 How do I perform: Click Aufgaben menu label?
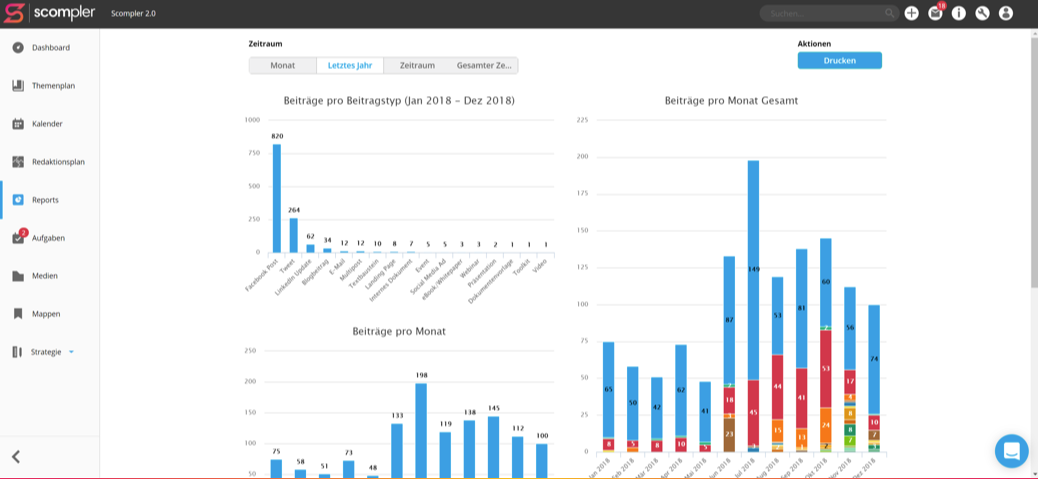point(48,238)
